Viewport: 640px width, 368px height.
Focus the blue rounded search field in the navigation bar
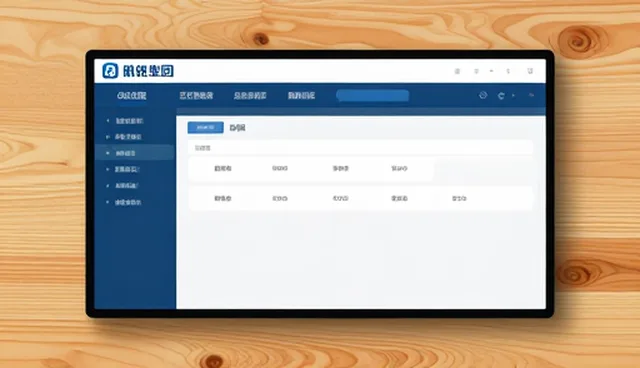point(373,95)
